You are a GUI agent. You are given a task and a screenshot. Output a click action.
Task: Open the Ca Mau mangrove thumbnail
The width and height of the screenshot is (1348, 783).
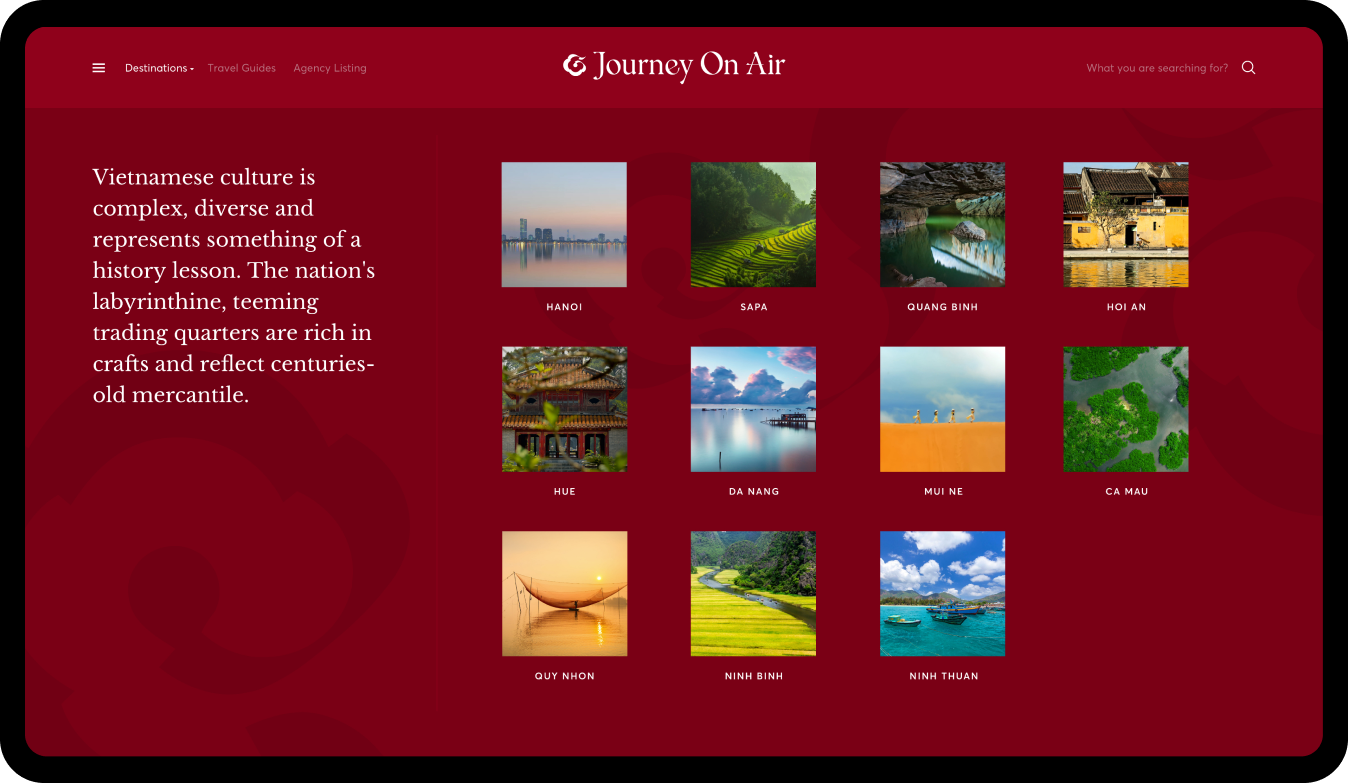coord(1126,409)
